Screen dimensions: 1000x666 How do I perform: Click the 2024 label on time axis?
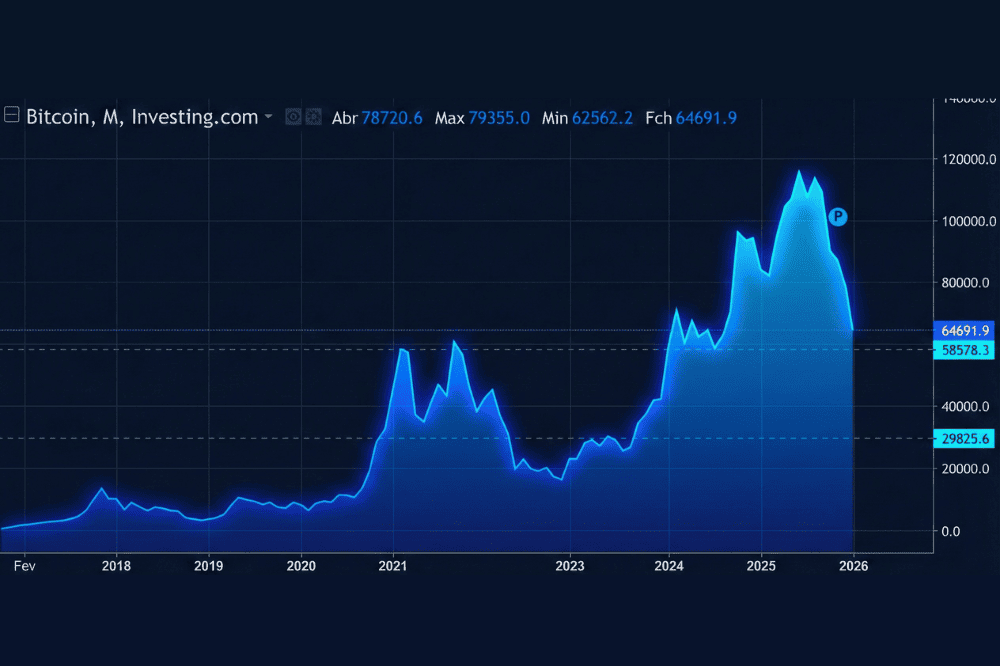[x=669, y=565]
